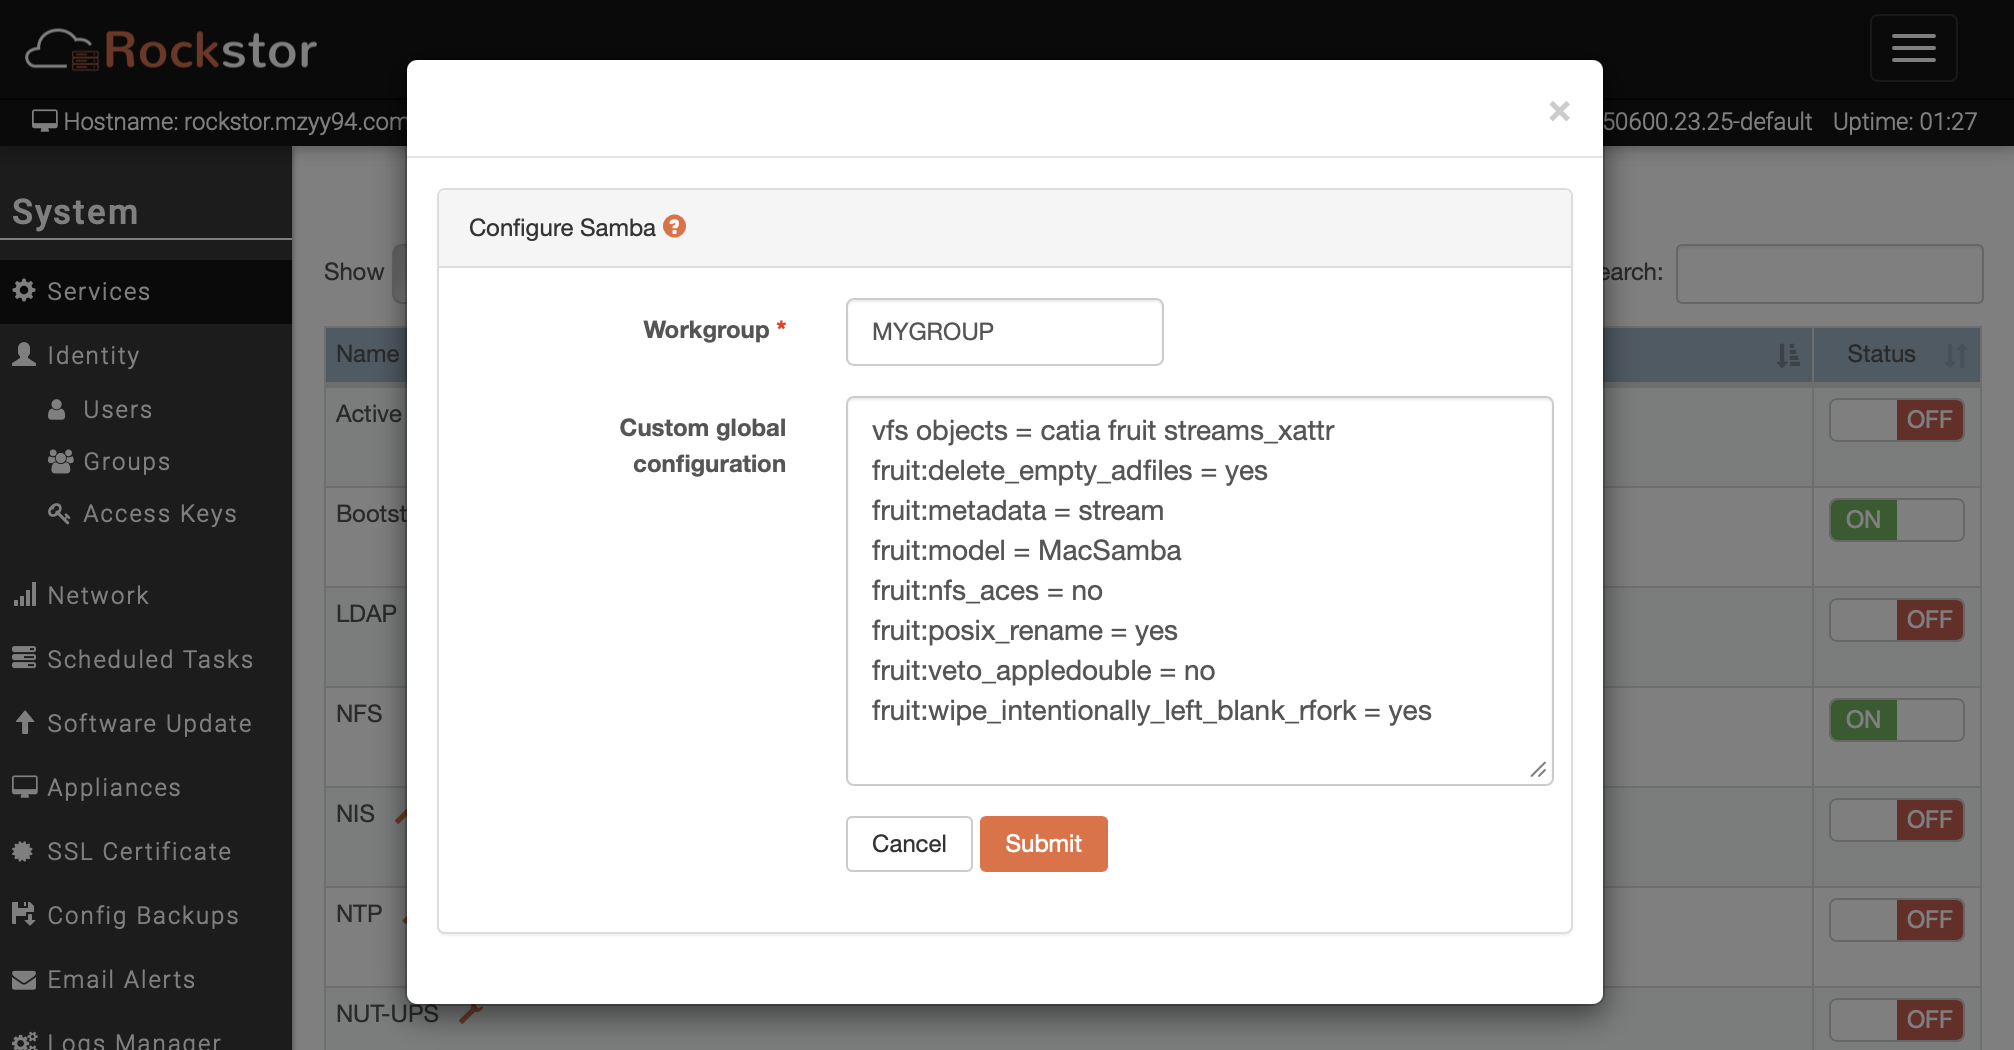Go to Software Update page
This screenshot has height=1050, width=2014.
pyautogui.click(x=149, y=723)
